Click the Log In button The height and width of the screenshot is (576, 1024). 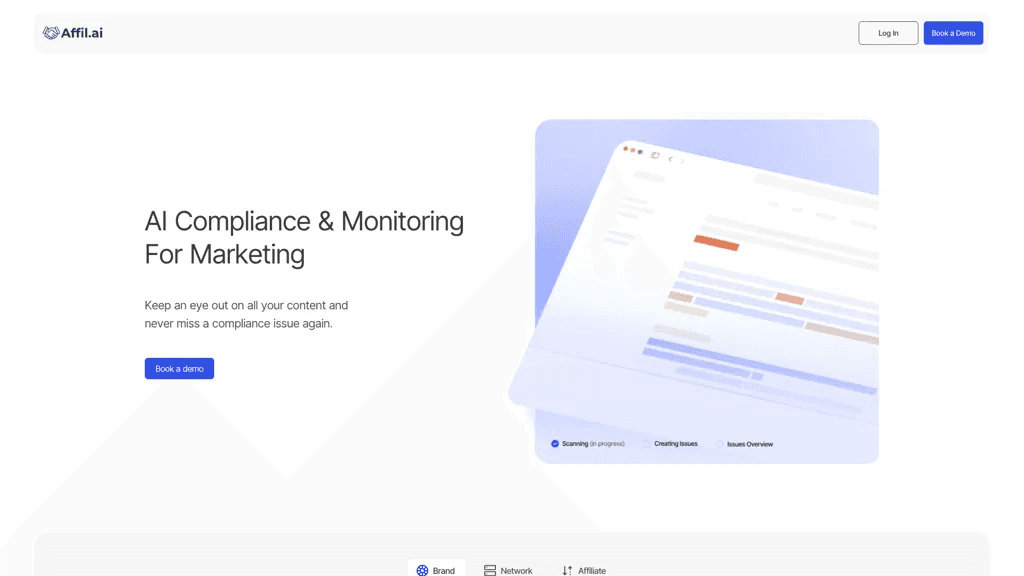(888, 33)
